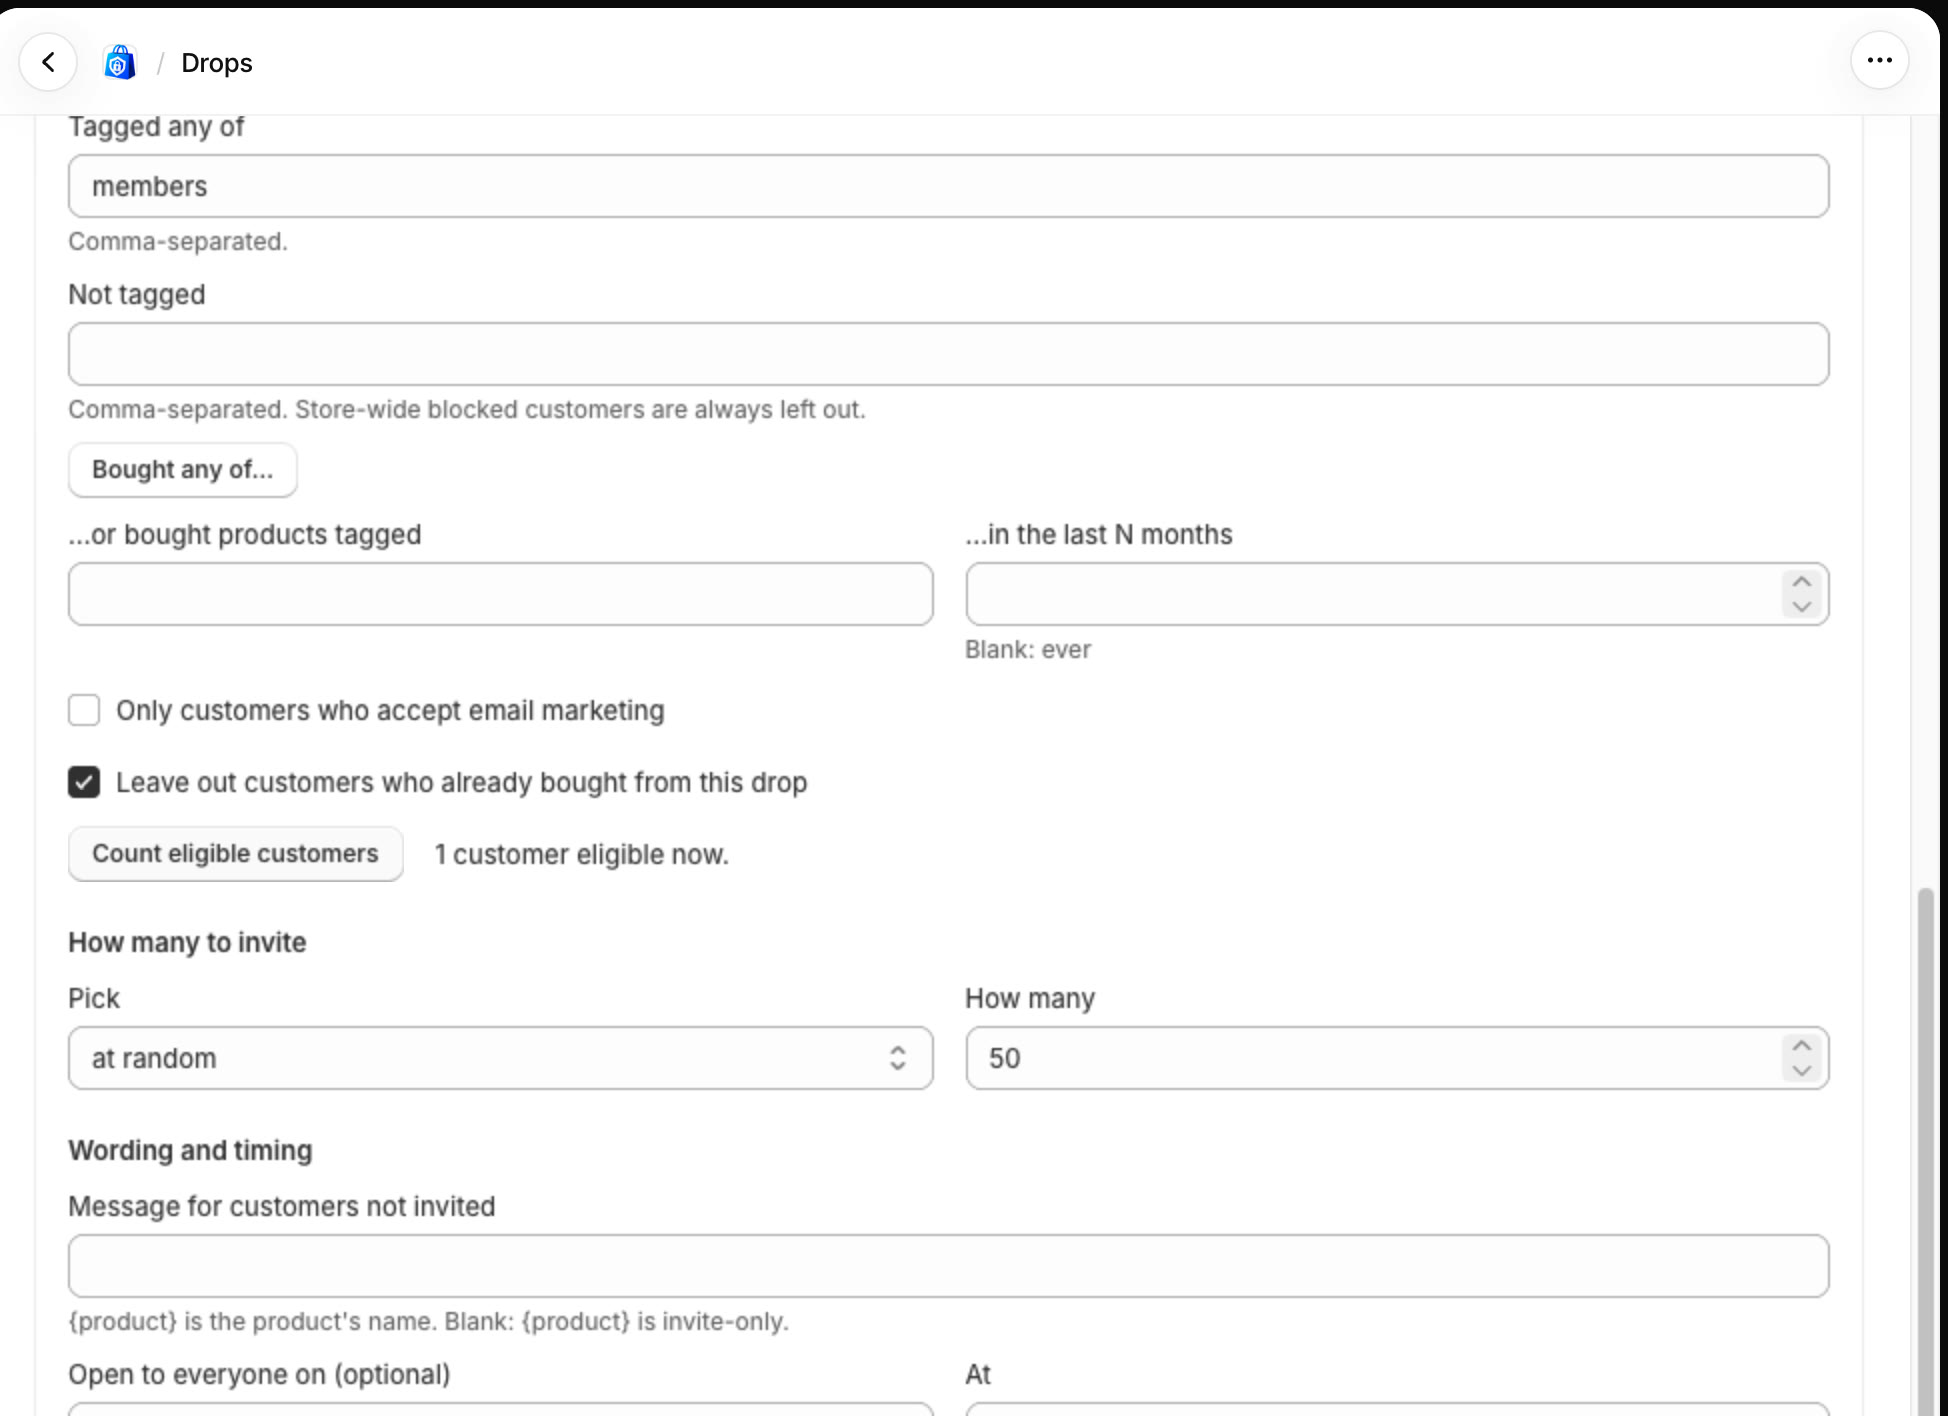Viewport: 1948px width, 1416px height.
Task: Click the How many field showing 50
Action: tap(1397, 1058)
